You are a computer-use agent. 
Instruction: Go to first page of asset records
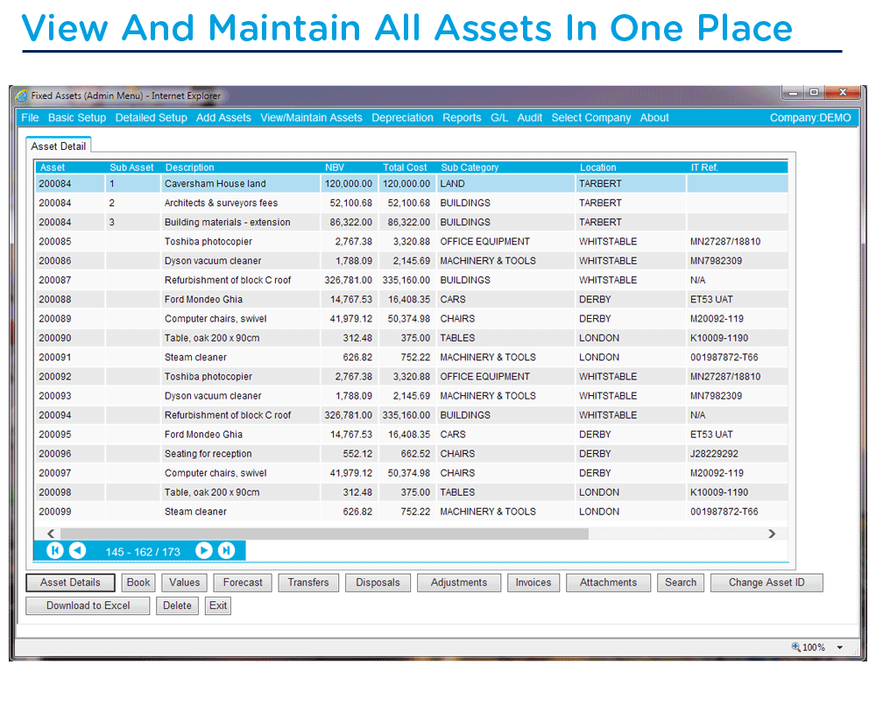click(x=55, y=551)
